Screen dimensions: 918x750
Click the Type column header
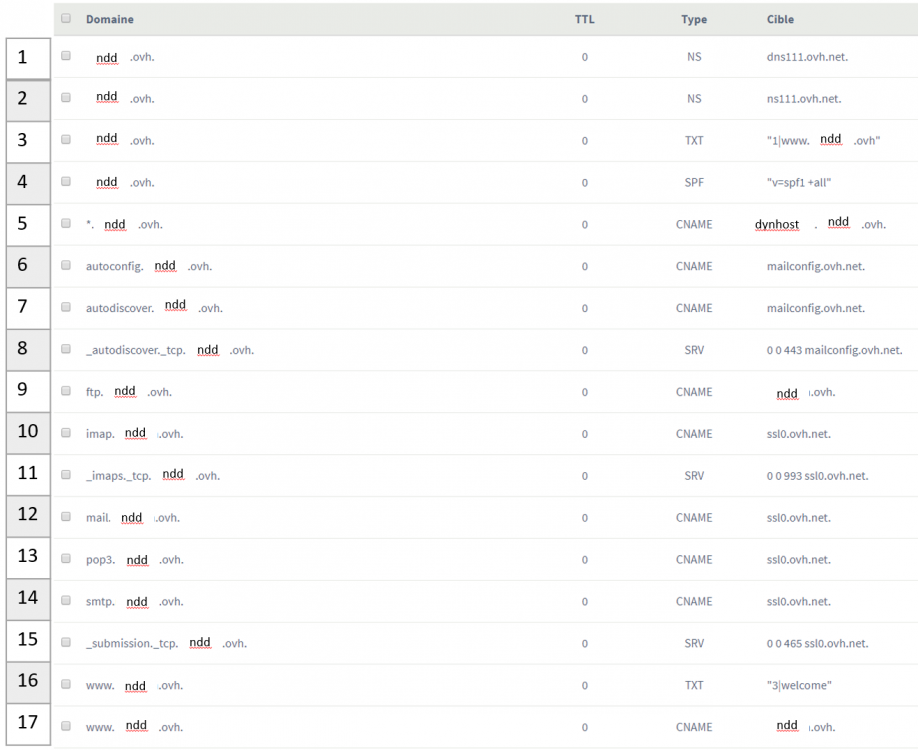tap(694, 19)
